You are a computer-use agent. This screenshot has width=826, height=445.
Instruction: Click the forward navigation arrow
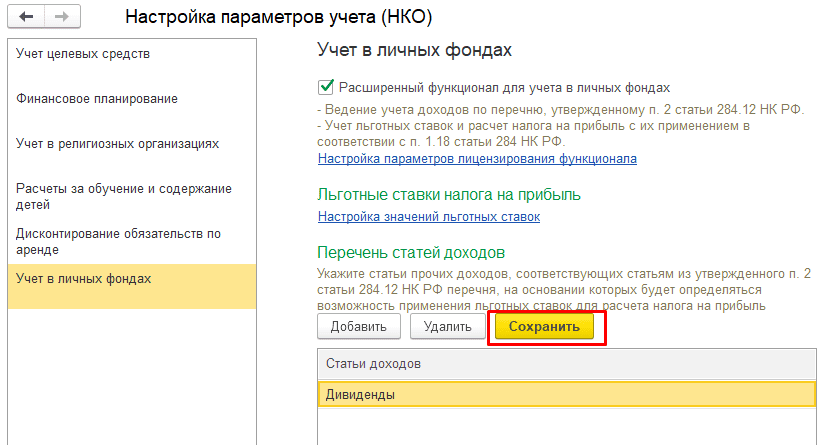point(61,19)
